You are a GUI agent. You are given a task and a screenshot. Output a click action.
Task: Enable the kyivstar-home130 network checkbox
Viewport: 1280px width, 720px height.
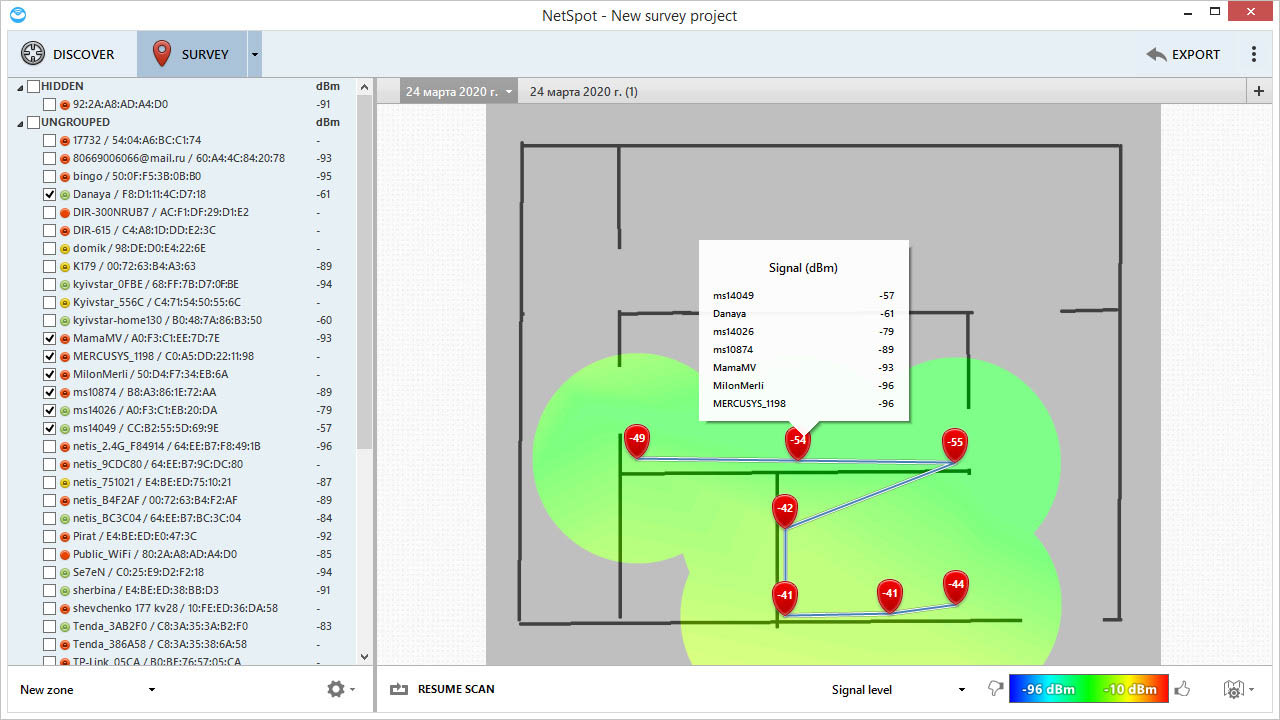click(50, 320)
